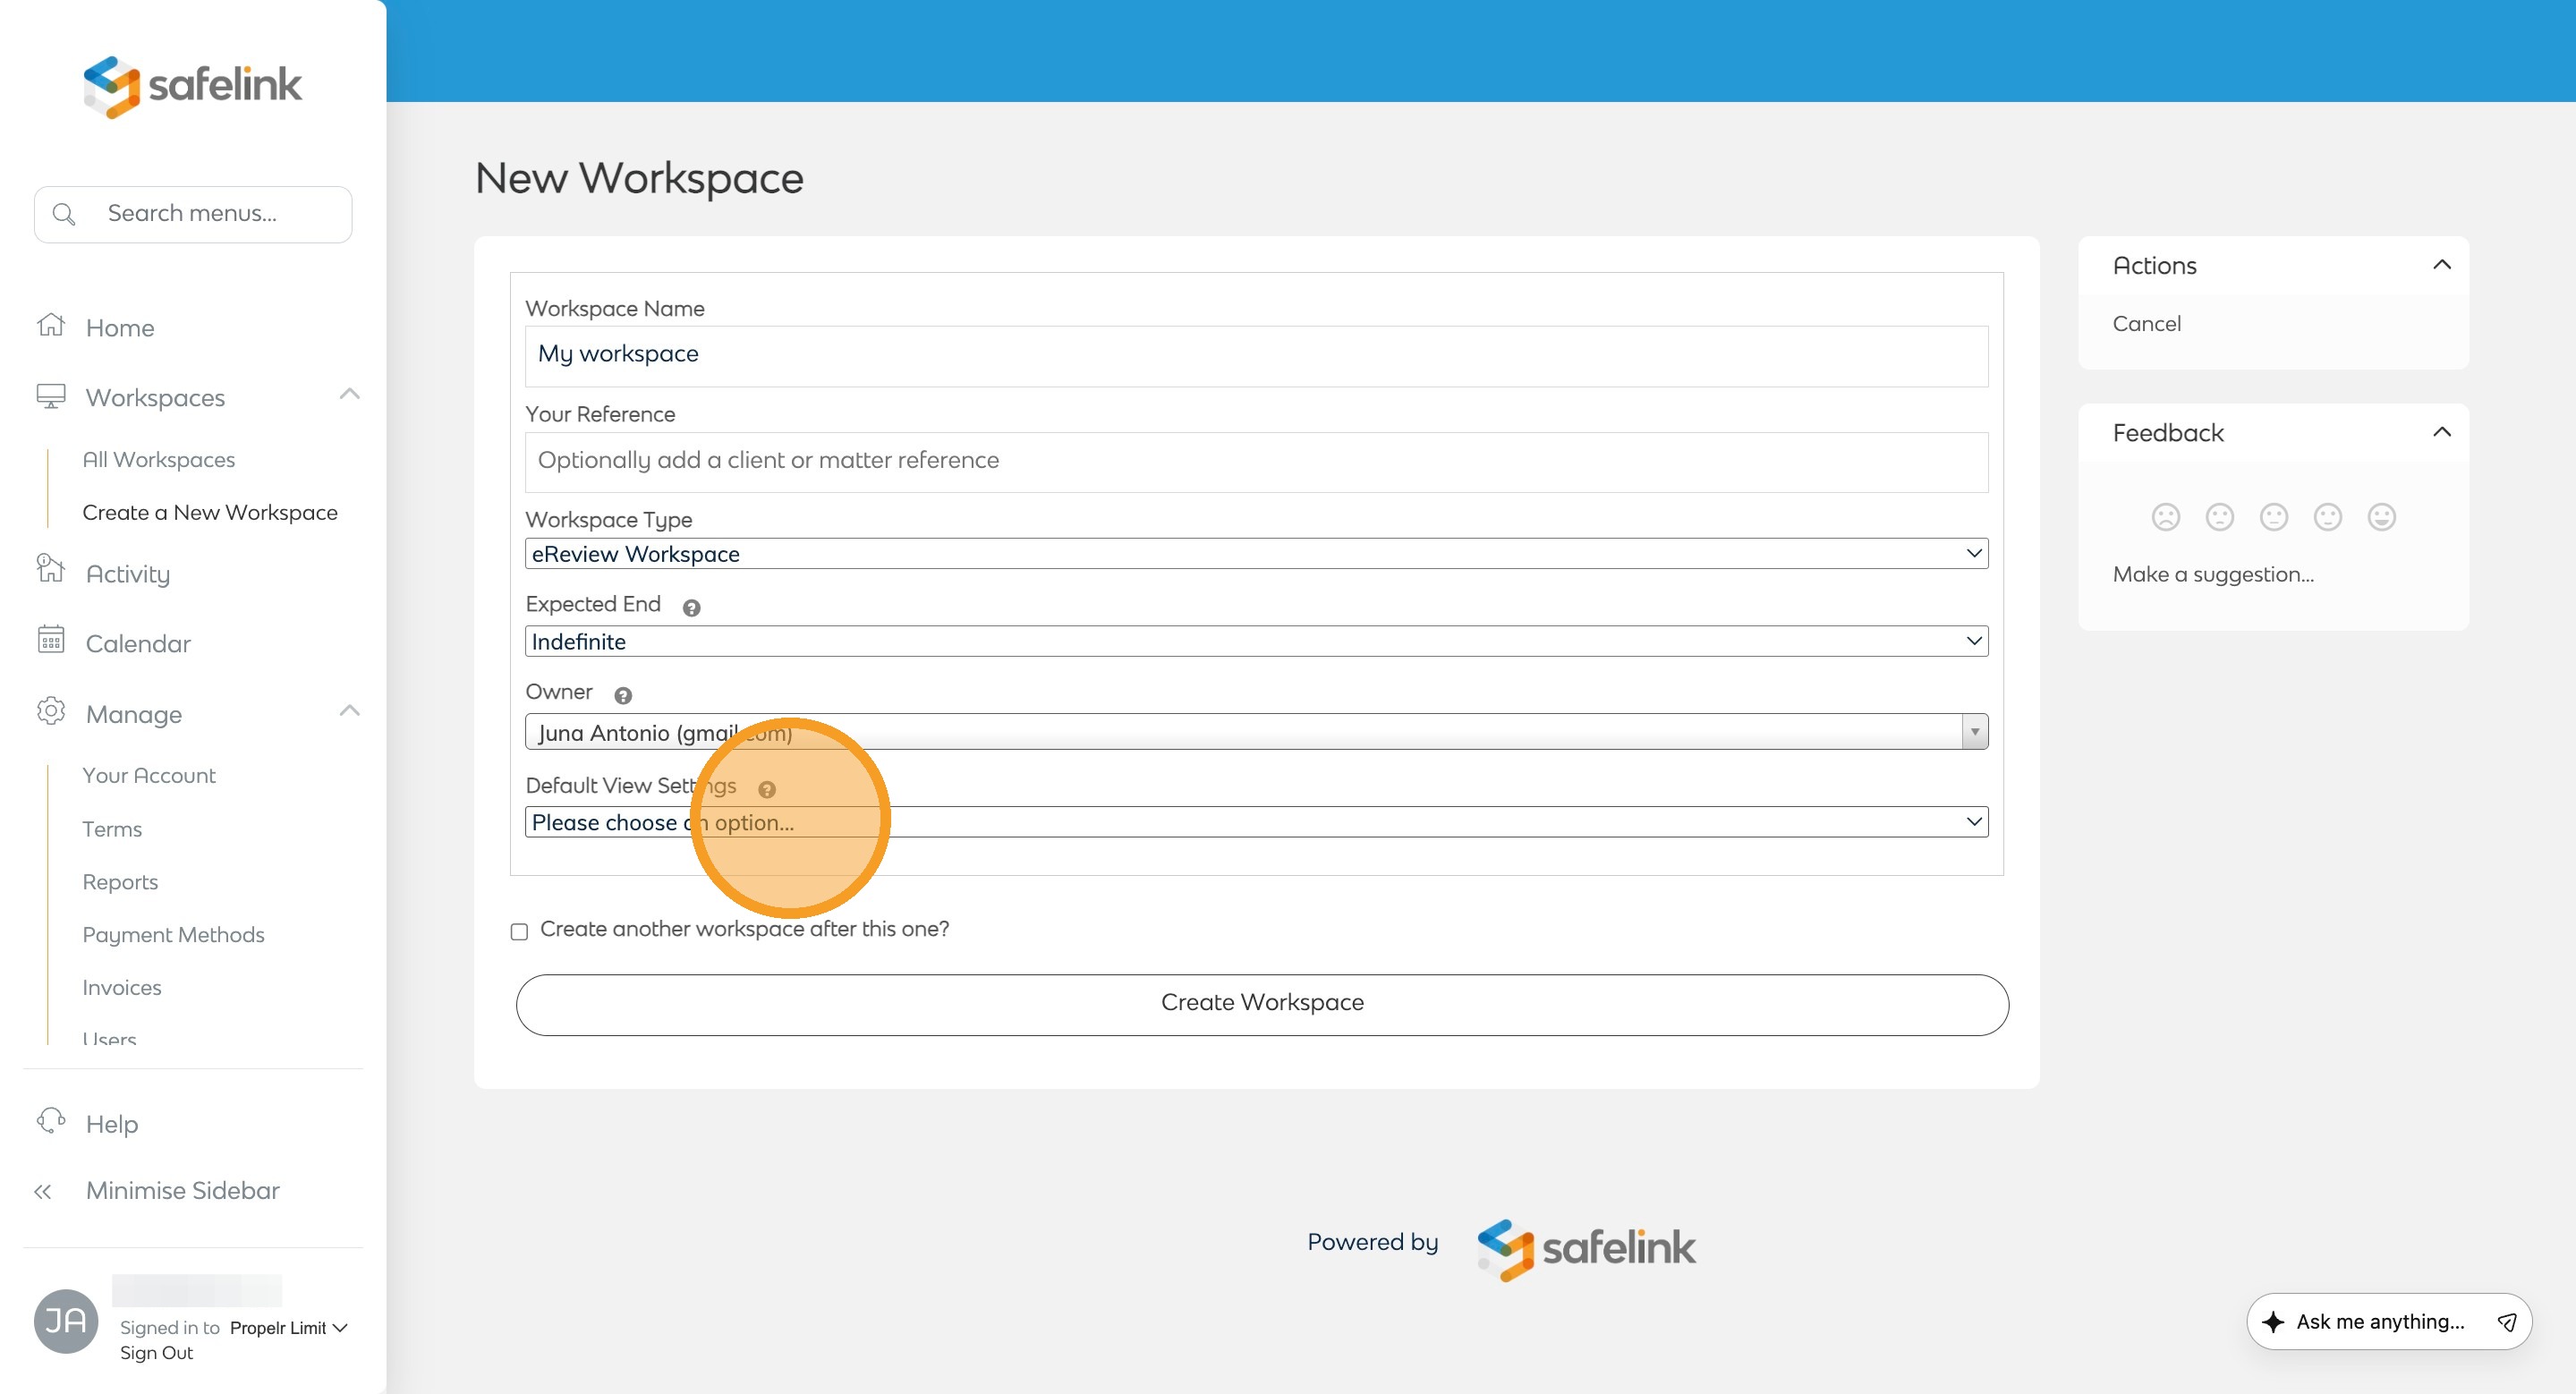The image size is (2576, 1394).
Task: Collapse the Workspaces sidebar menu
Action: point(349,395)
